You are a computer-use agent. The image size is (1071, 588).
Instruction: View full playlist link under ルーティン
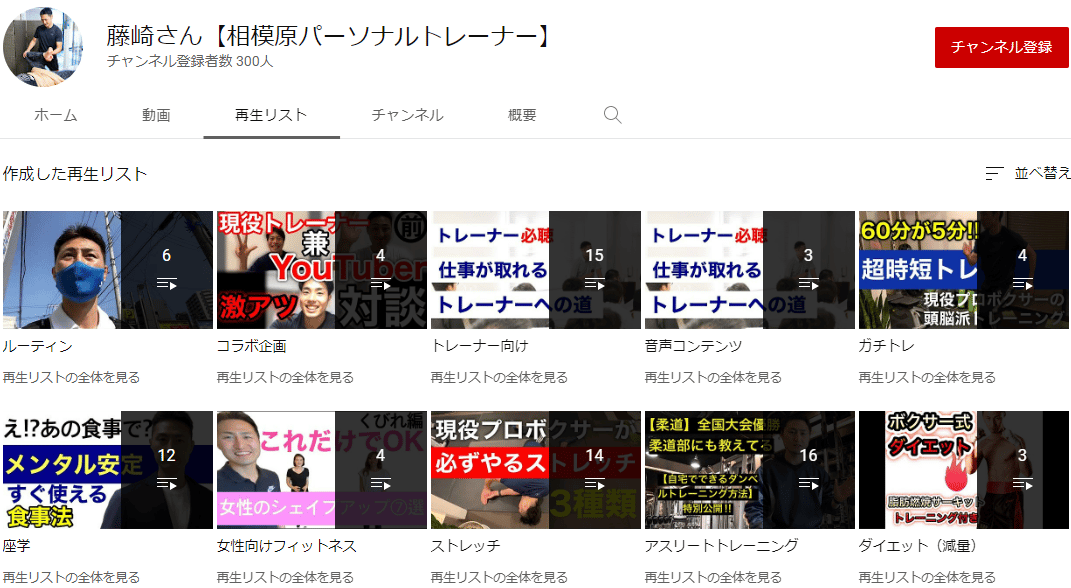tap(71, 377)
